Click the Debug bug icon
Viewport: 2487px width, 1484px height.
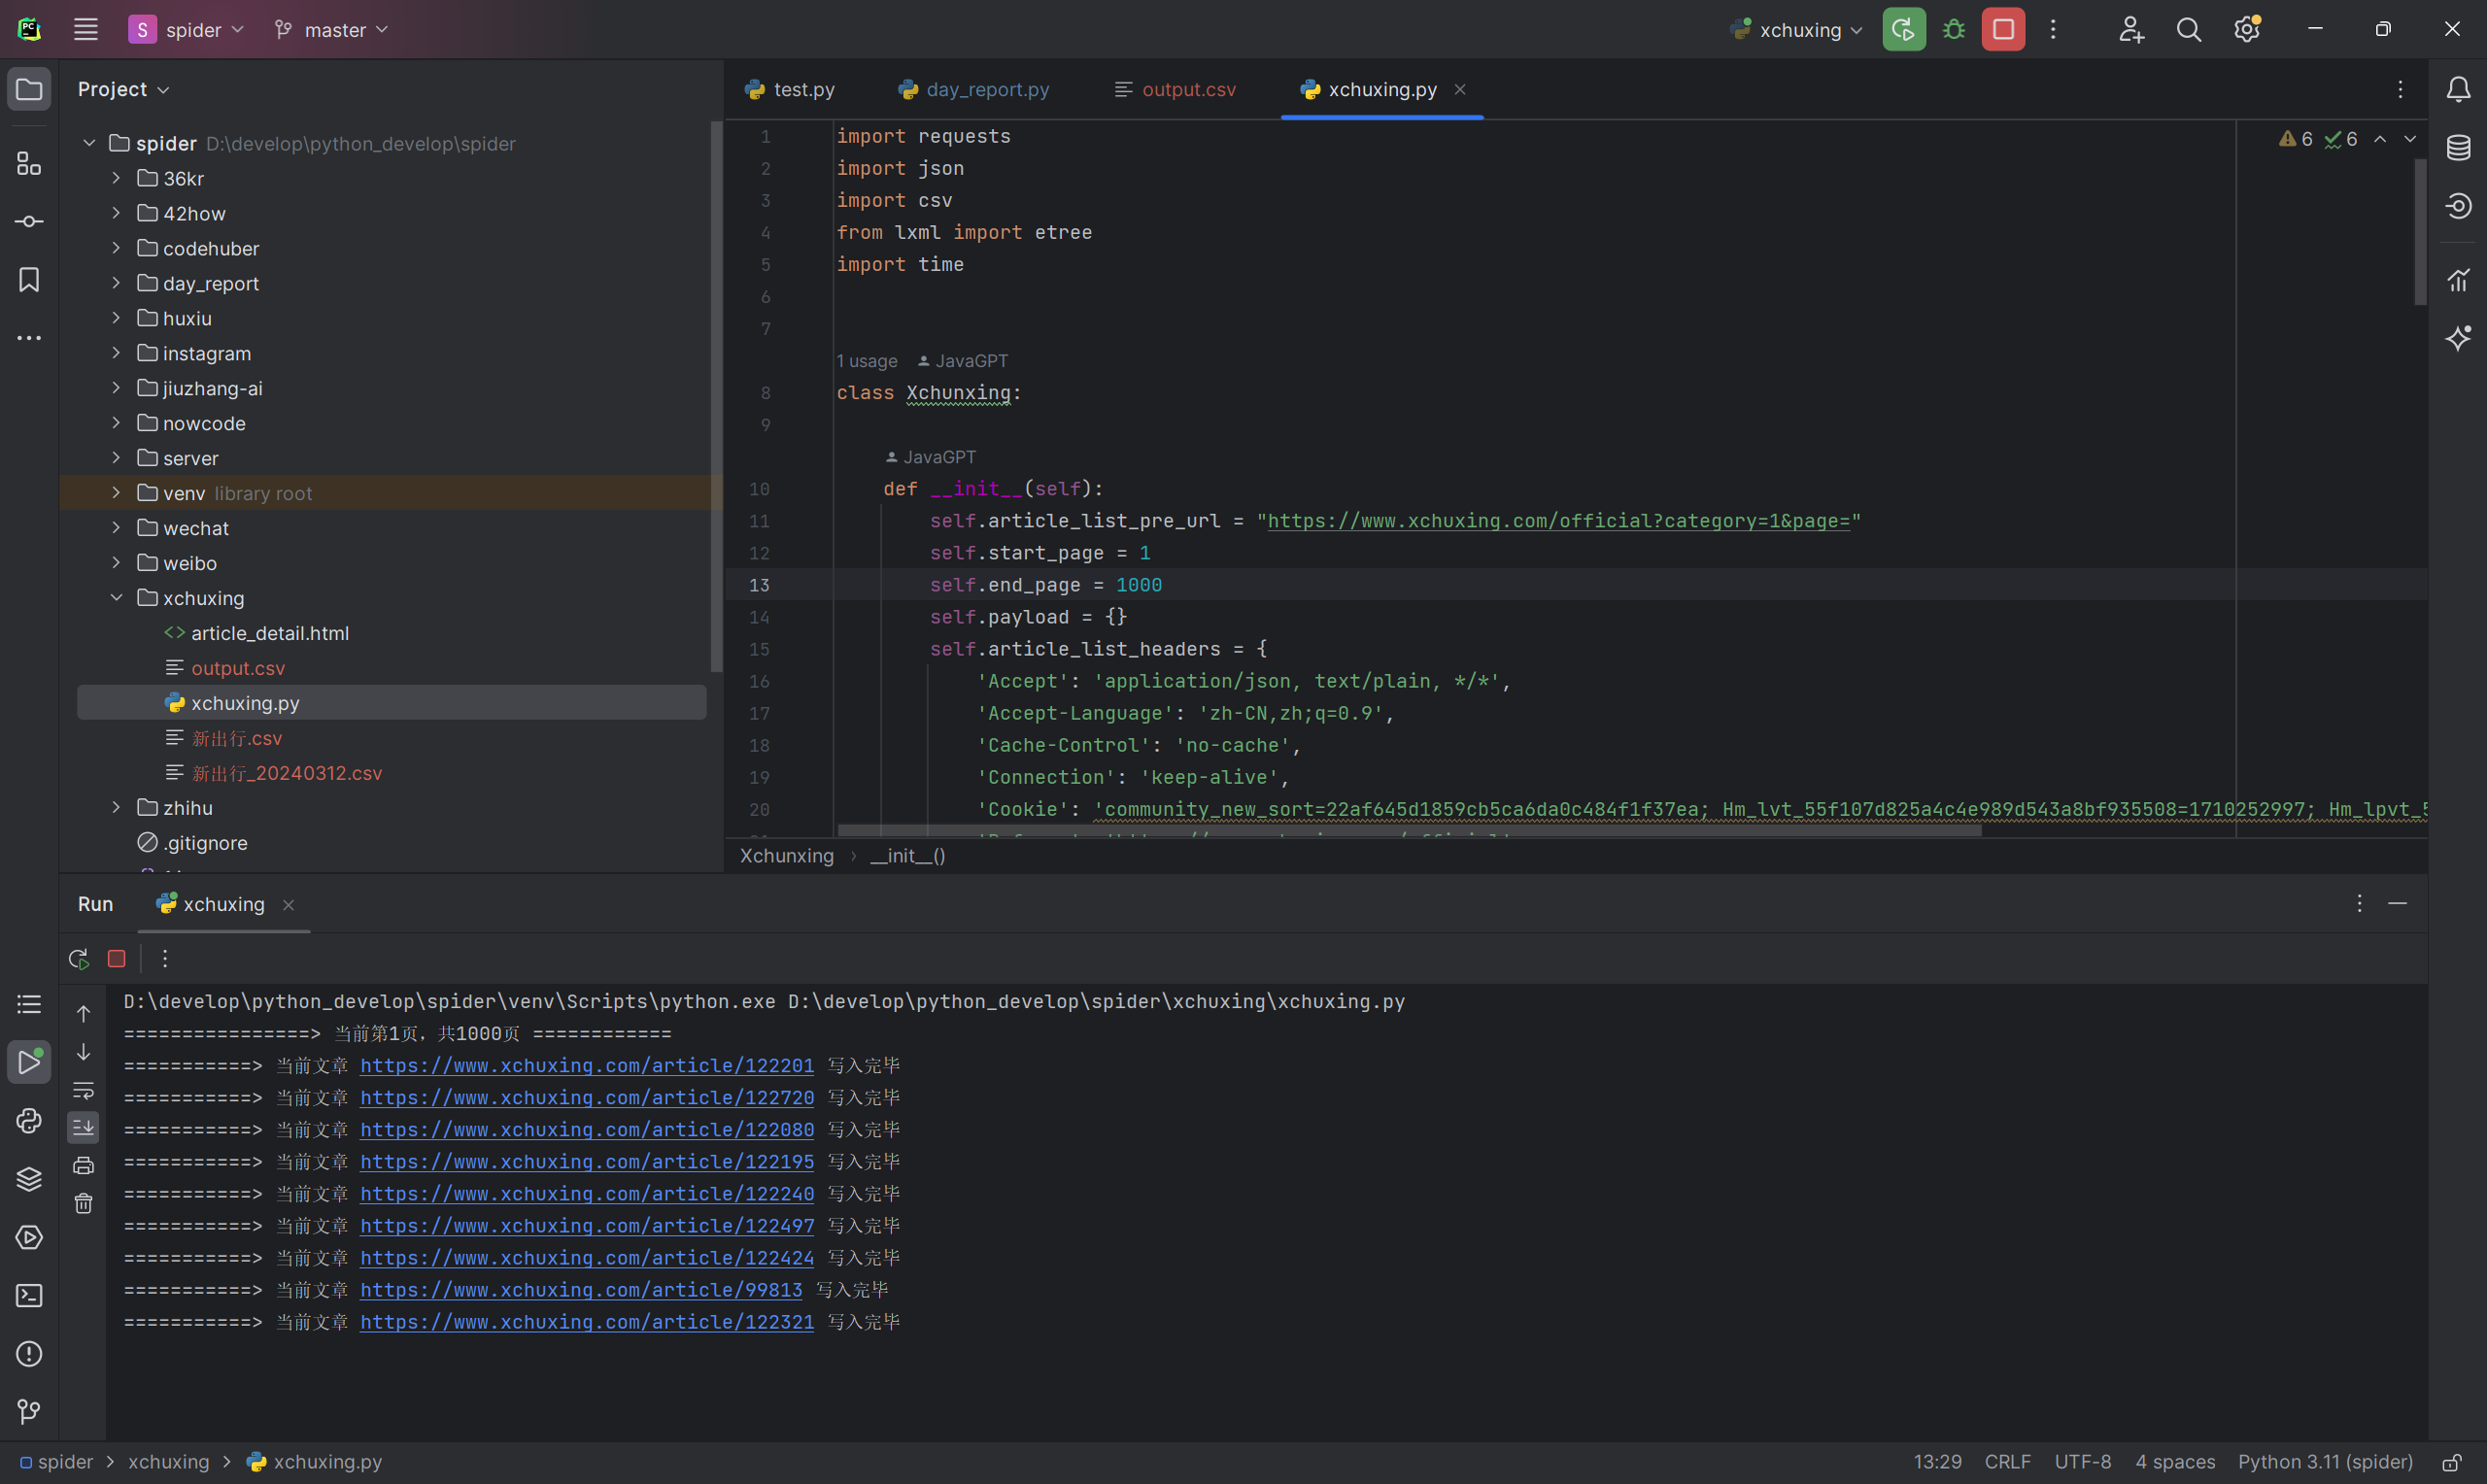point(1953,30)
